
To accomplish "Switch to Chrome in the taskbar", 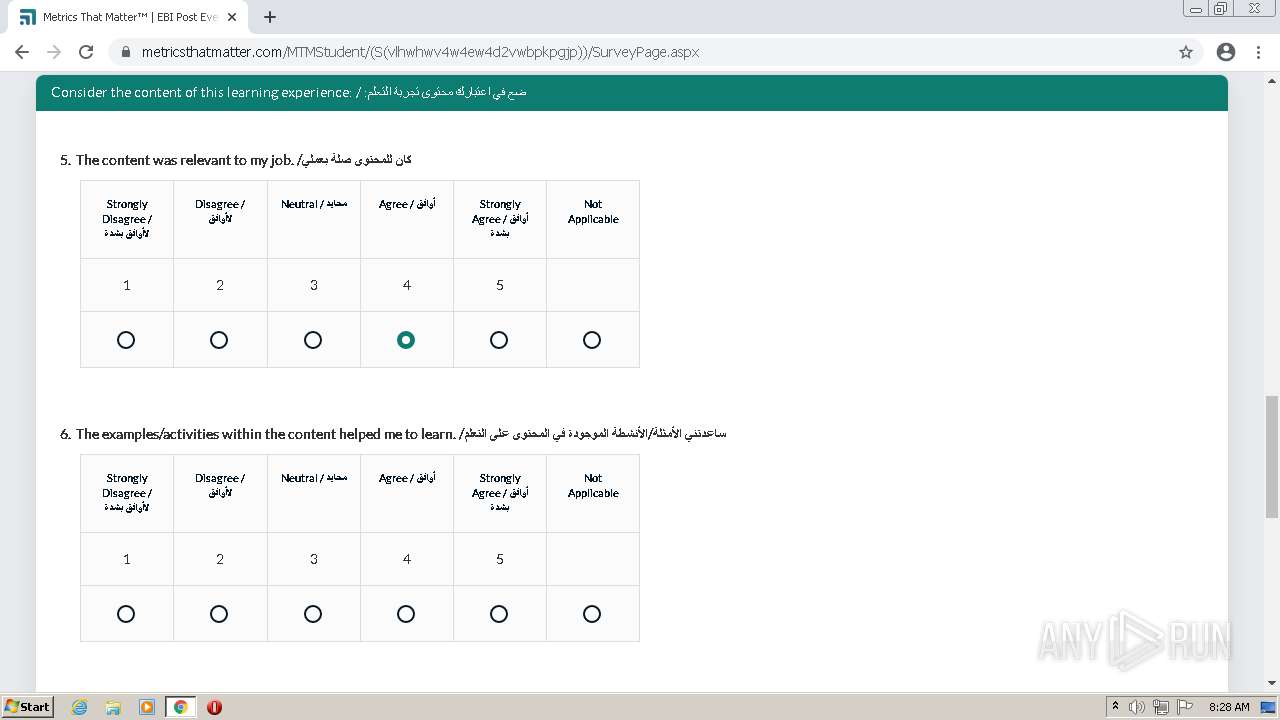I will 181,707.
